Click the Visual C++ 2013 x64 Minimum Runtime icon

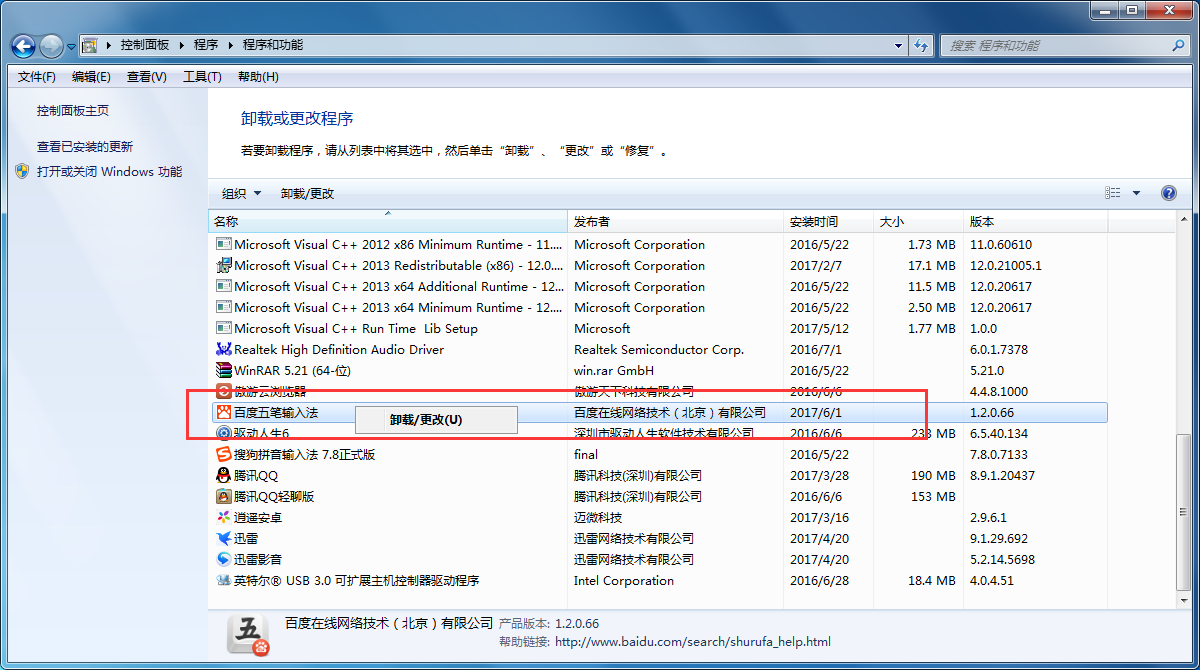224,308
